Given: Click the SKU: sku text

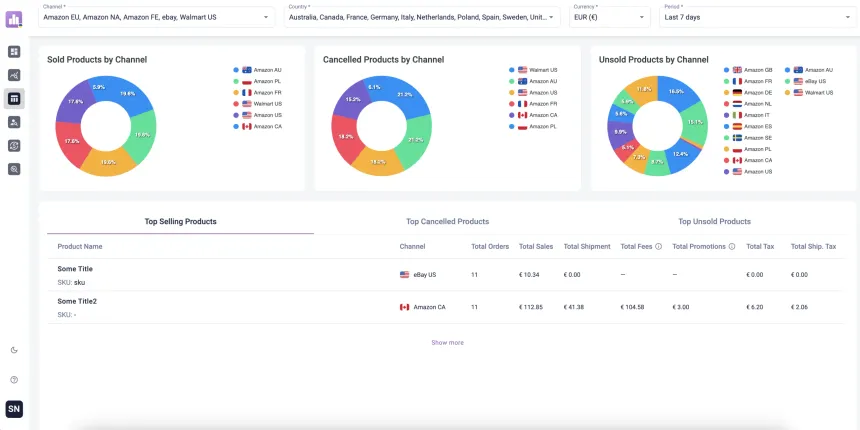Looking at the screenshot, I should coord(71,282).
